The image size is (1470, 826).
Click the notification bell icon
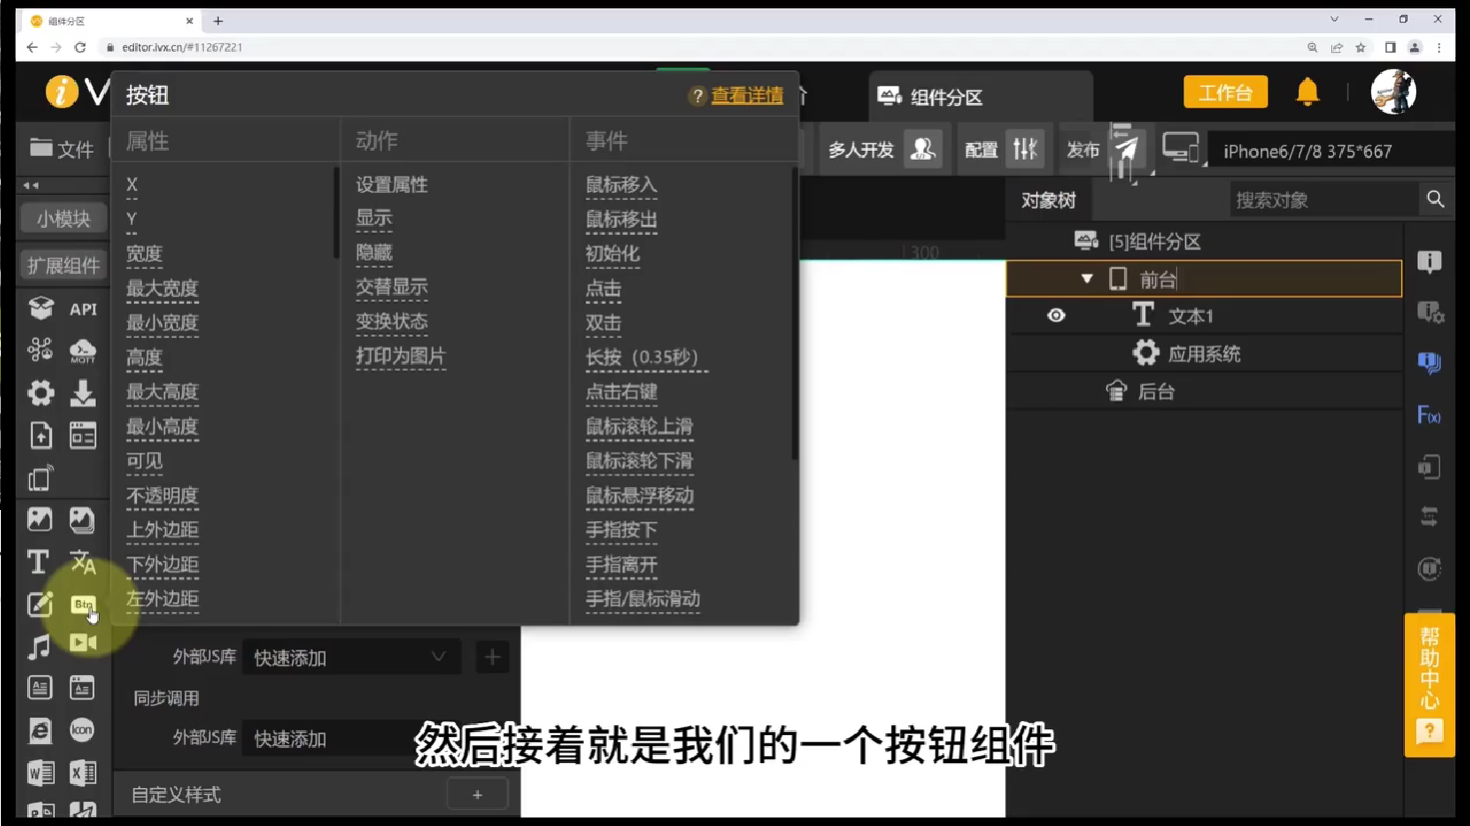(1307, 92)
